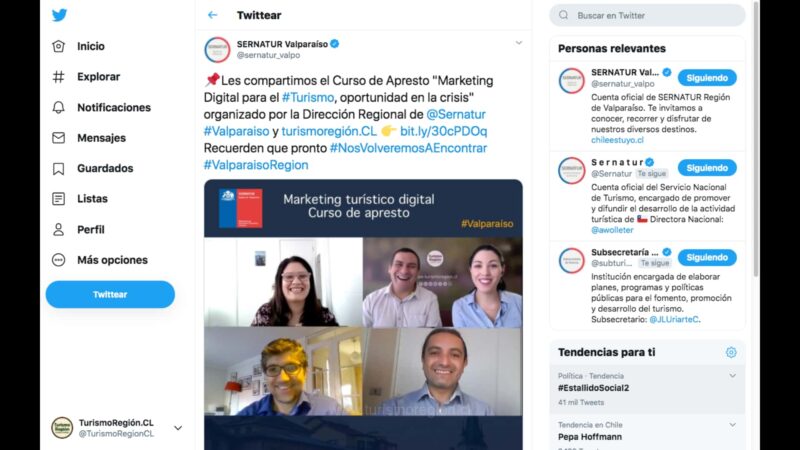Viewport: 800px width, 450px height.
Task: Open the TurismoRegión.CL account switcher chevron
Action: point(178,428)
